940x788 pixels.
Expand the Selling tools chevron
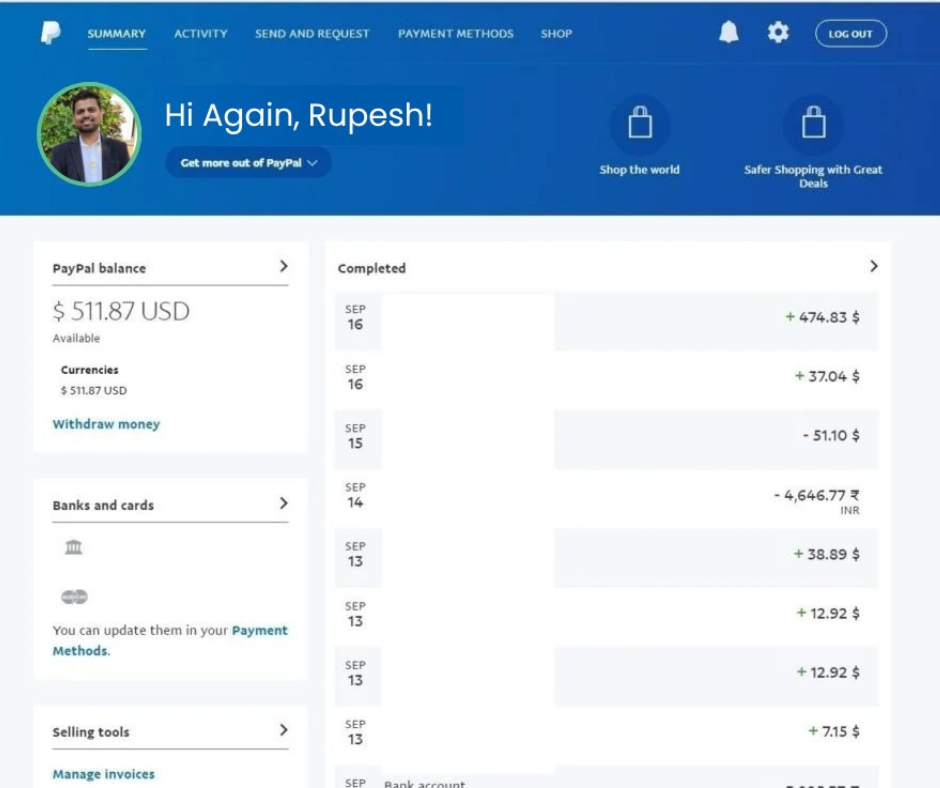point(284,730)
